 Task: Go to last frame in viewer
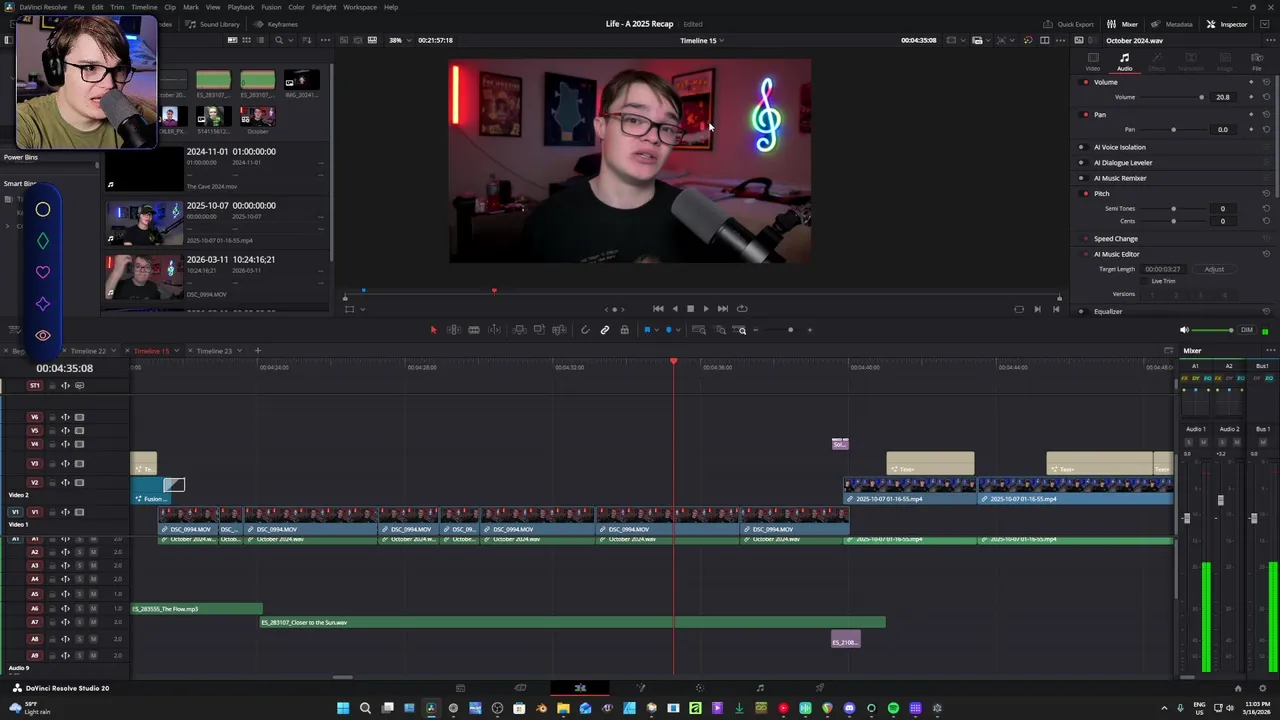722,309
